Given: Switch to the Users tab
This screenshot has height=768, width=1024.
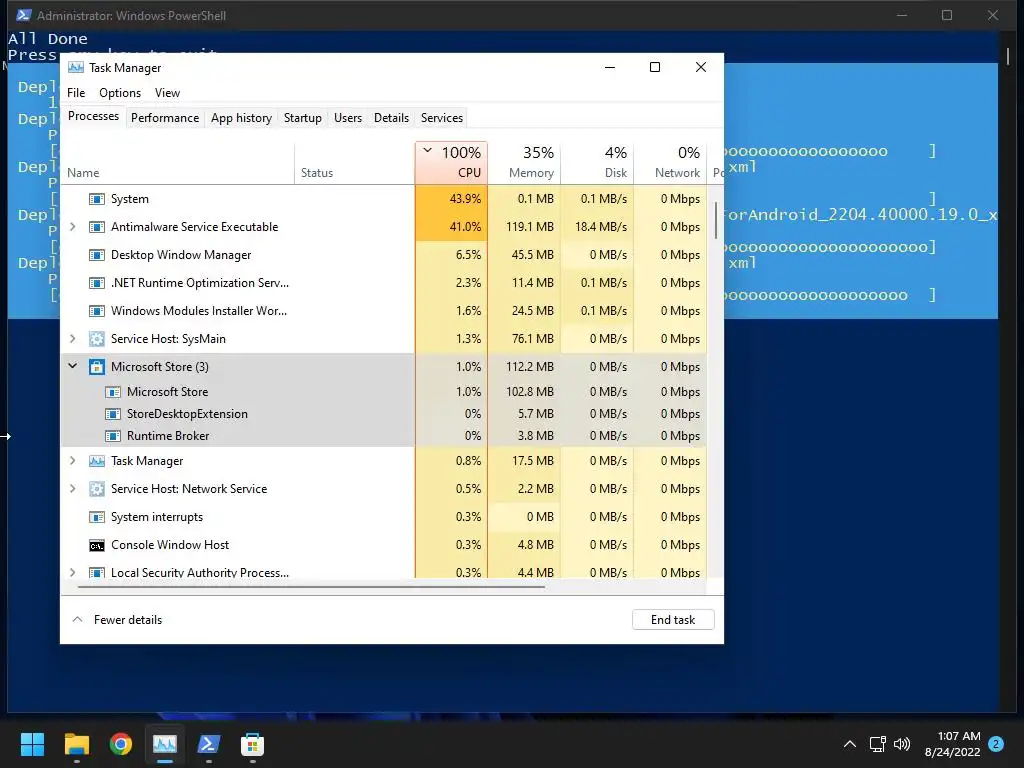Looking at the screenshot, I should (347, 118).
